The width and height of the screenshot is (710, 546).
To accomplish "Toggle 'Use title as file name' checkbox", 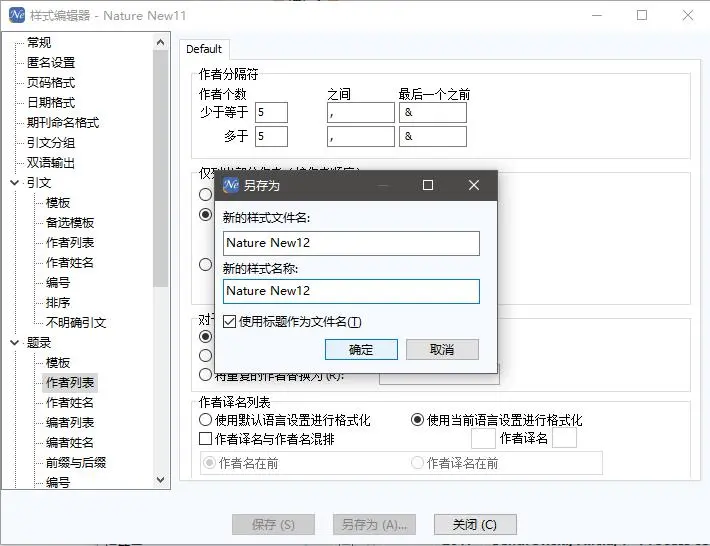I will click(229, 322).
